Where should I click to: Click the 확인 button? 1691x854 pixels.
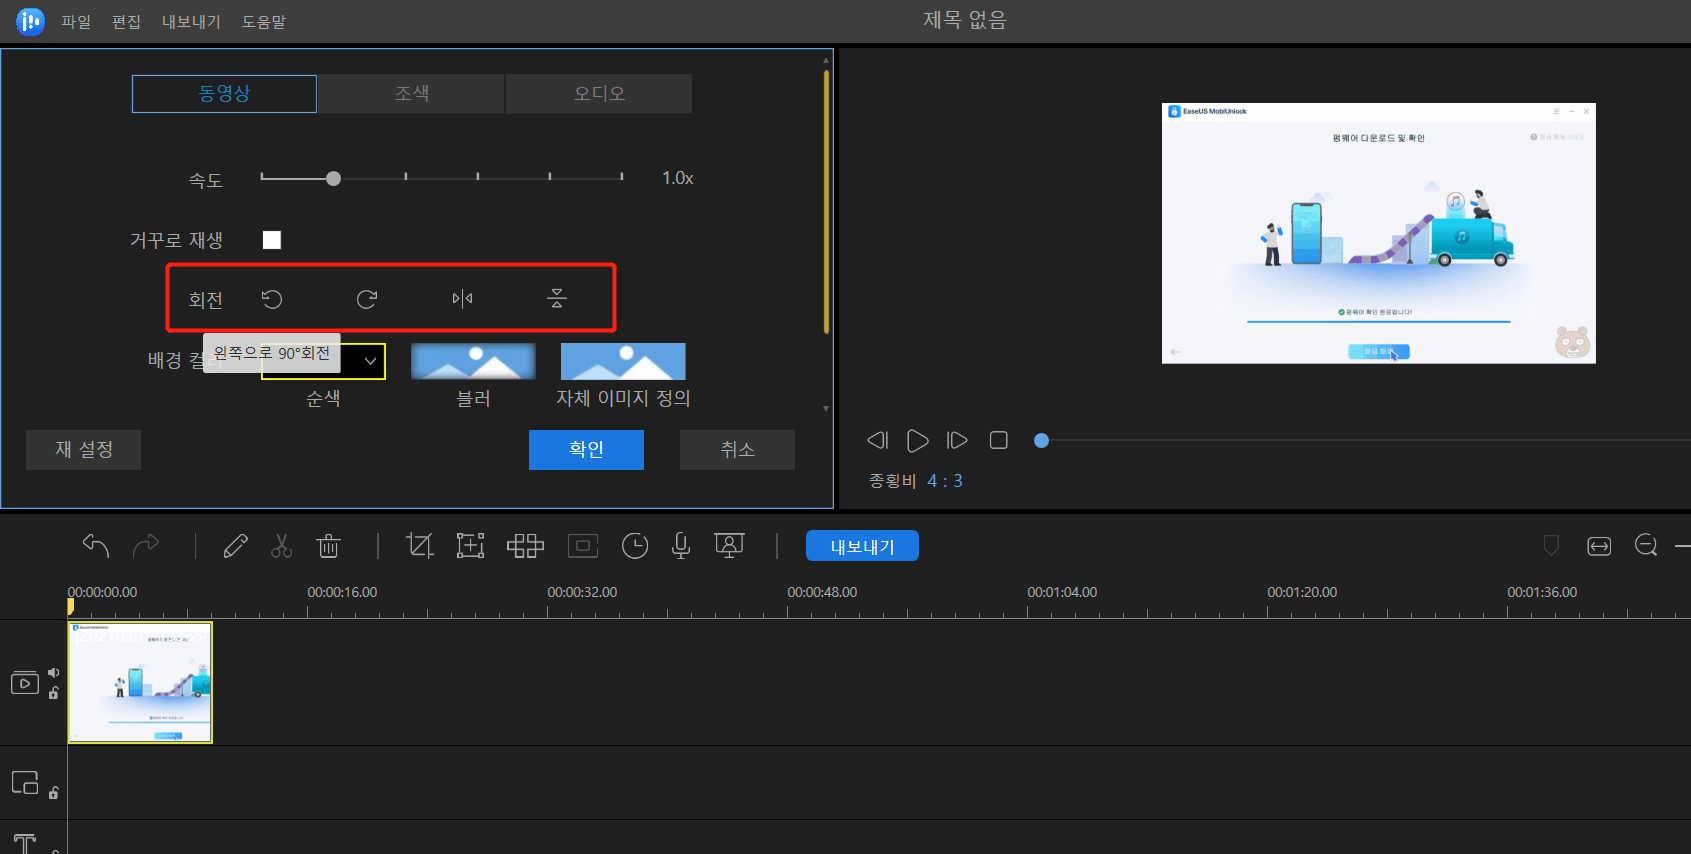point(586,450)
